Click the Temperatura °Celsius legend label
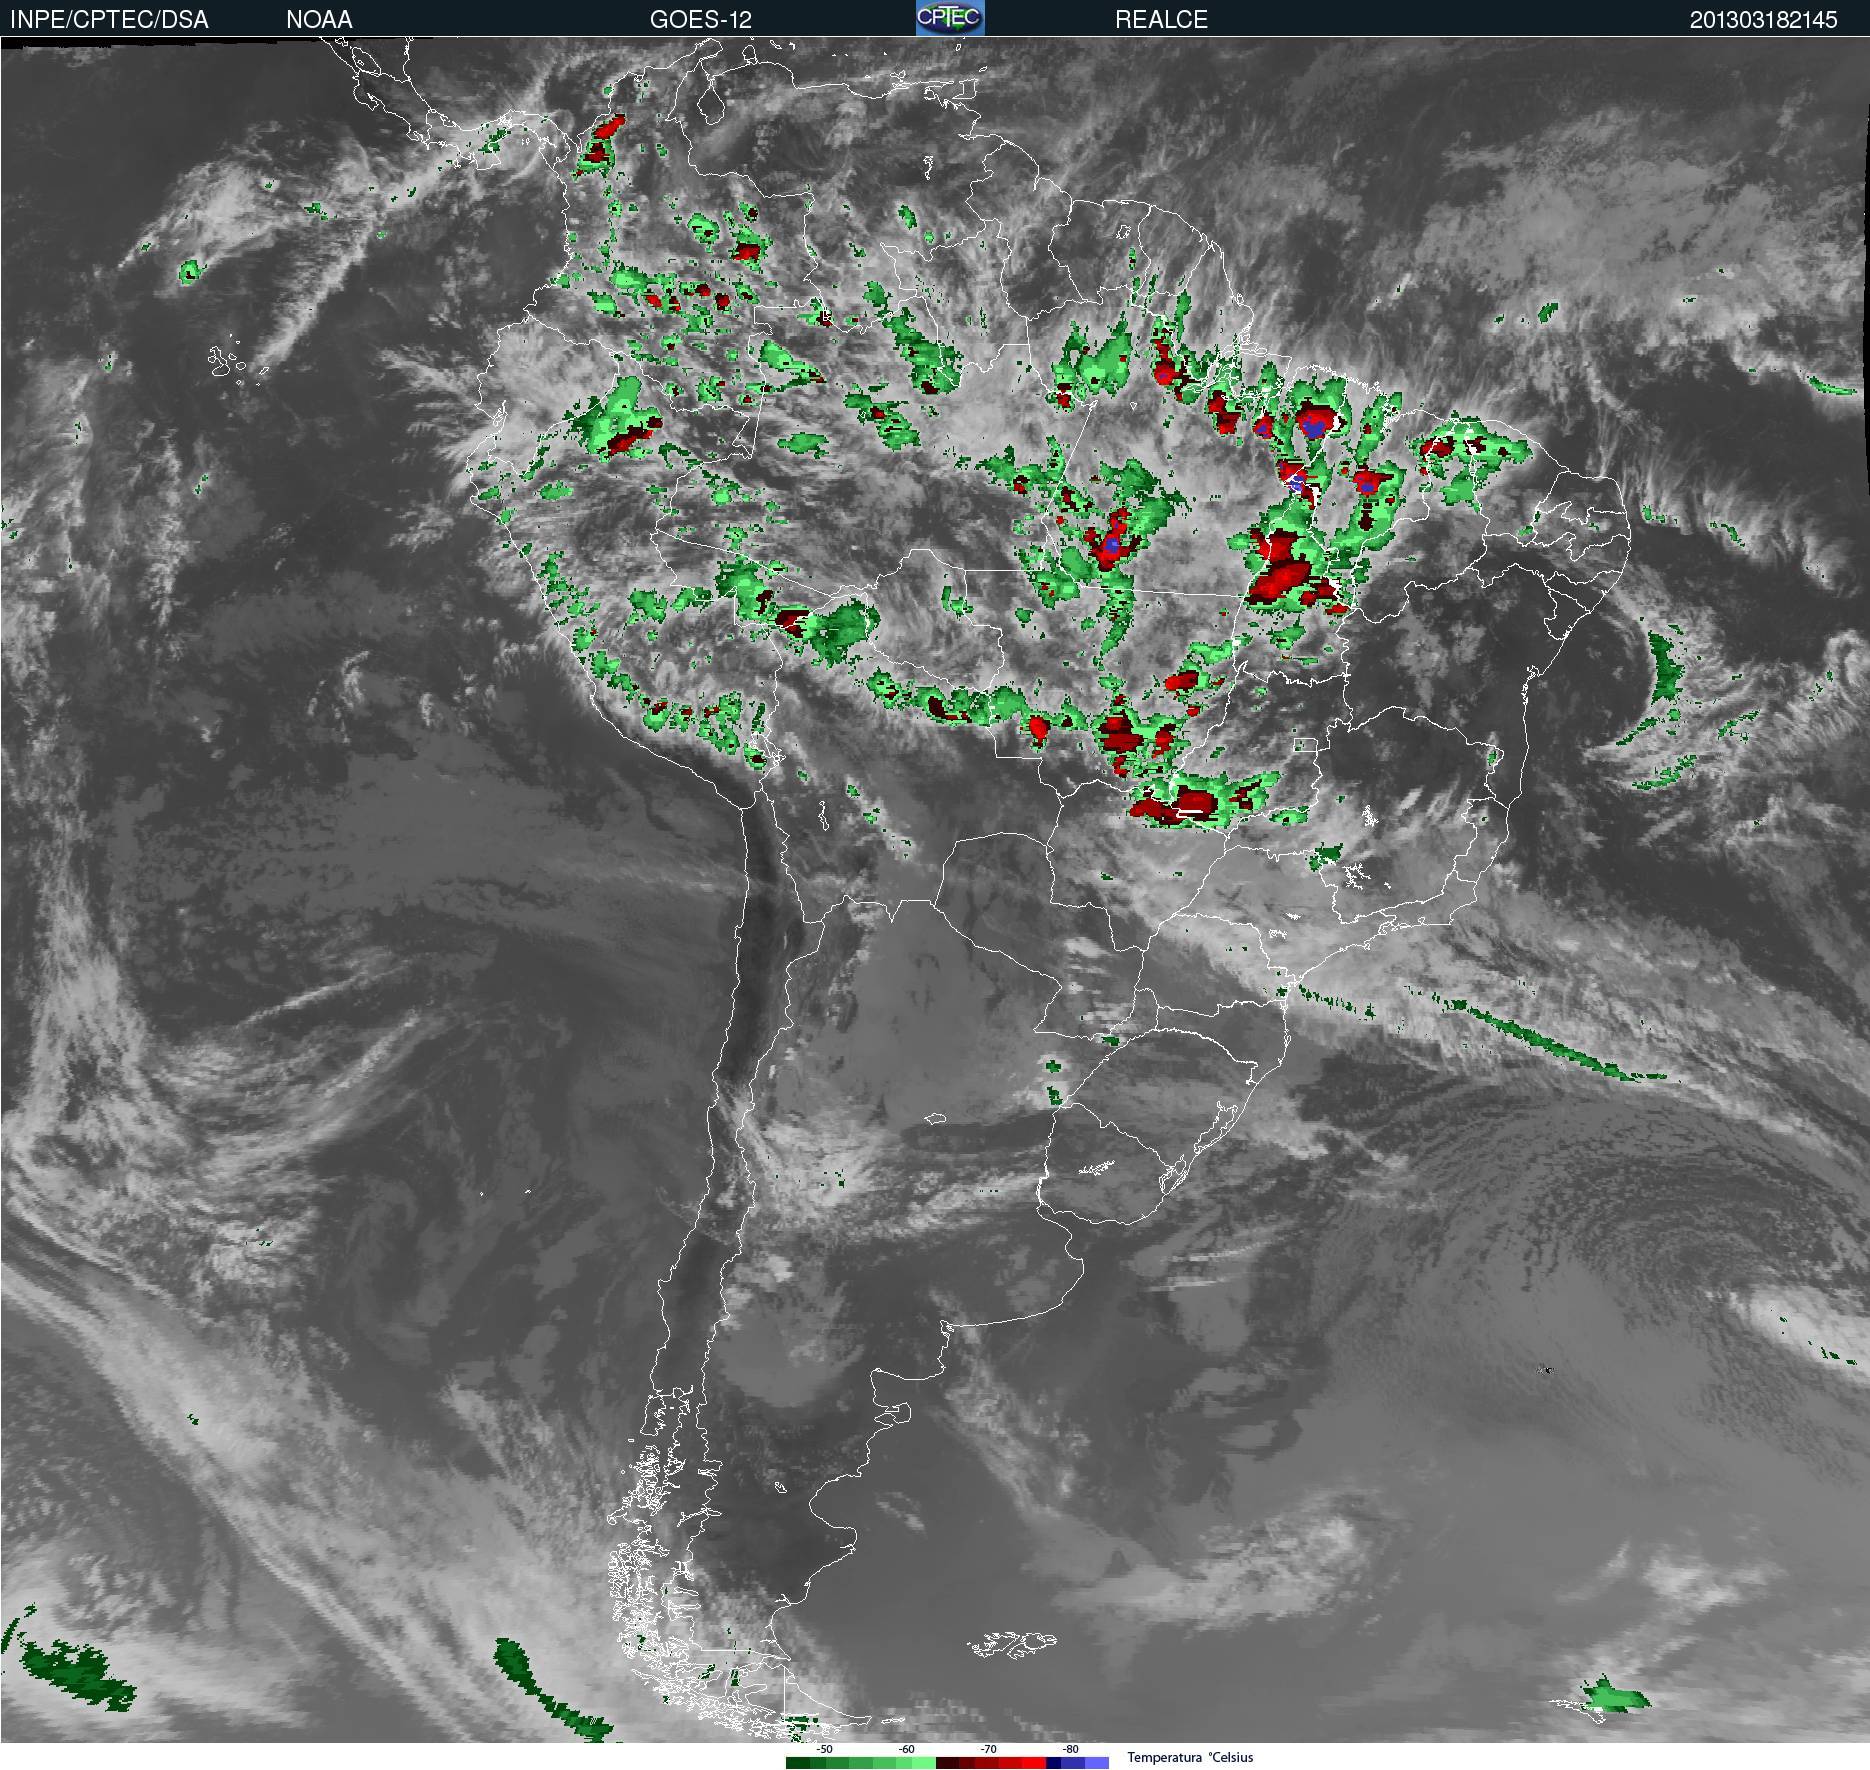The width and height of the screenshot is (1870, 1770). coord(1190,1757)
